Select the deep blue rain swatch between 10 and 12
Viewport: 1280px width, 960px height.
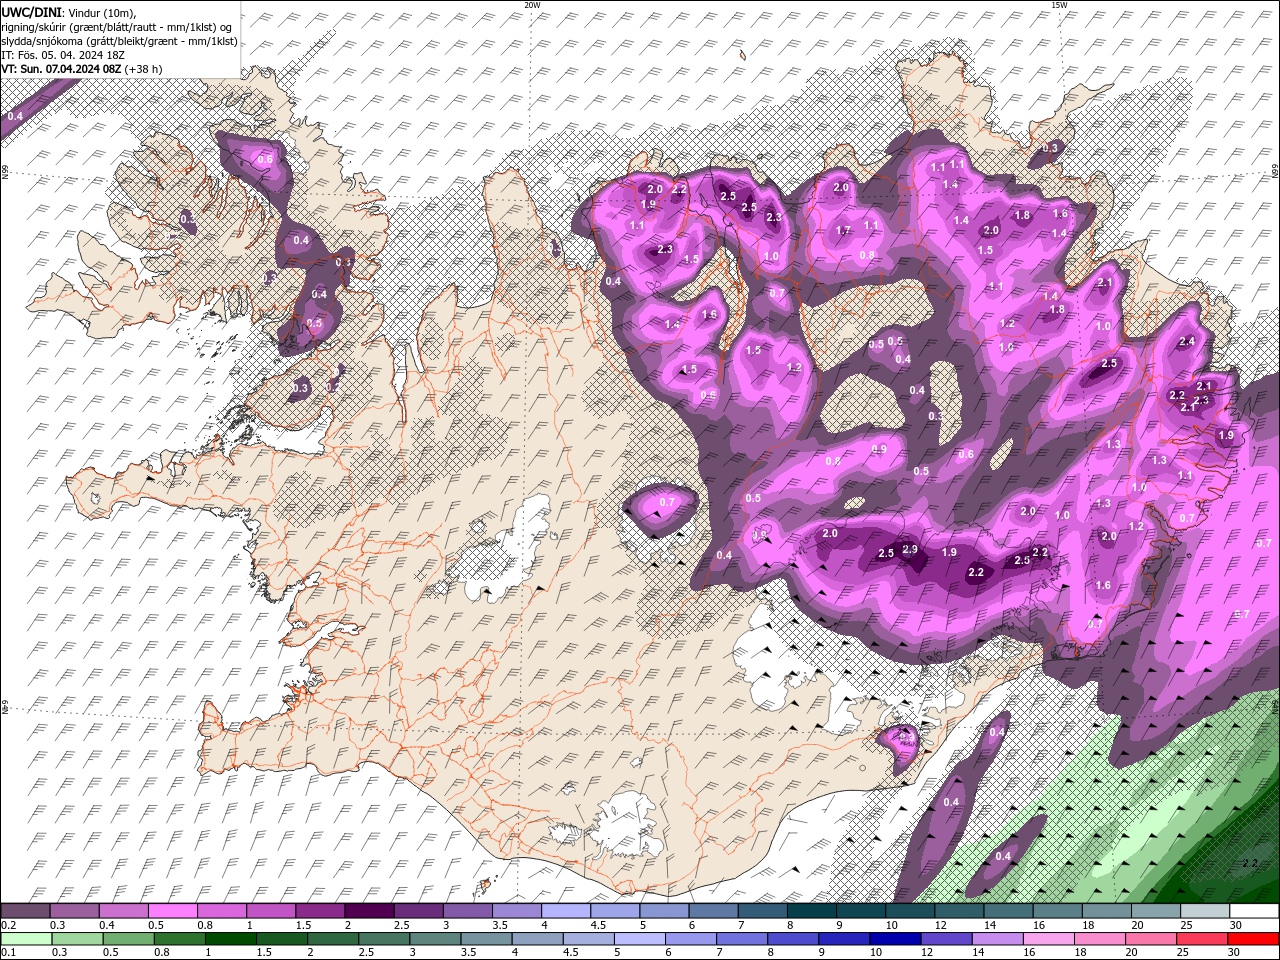pyautogui.click(x=896, y=939)
